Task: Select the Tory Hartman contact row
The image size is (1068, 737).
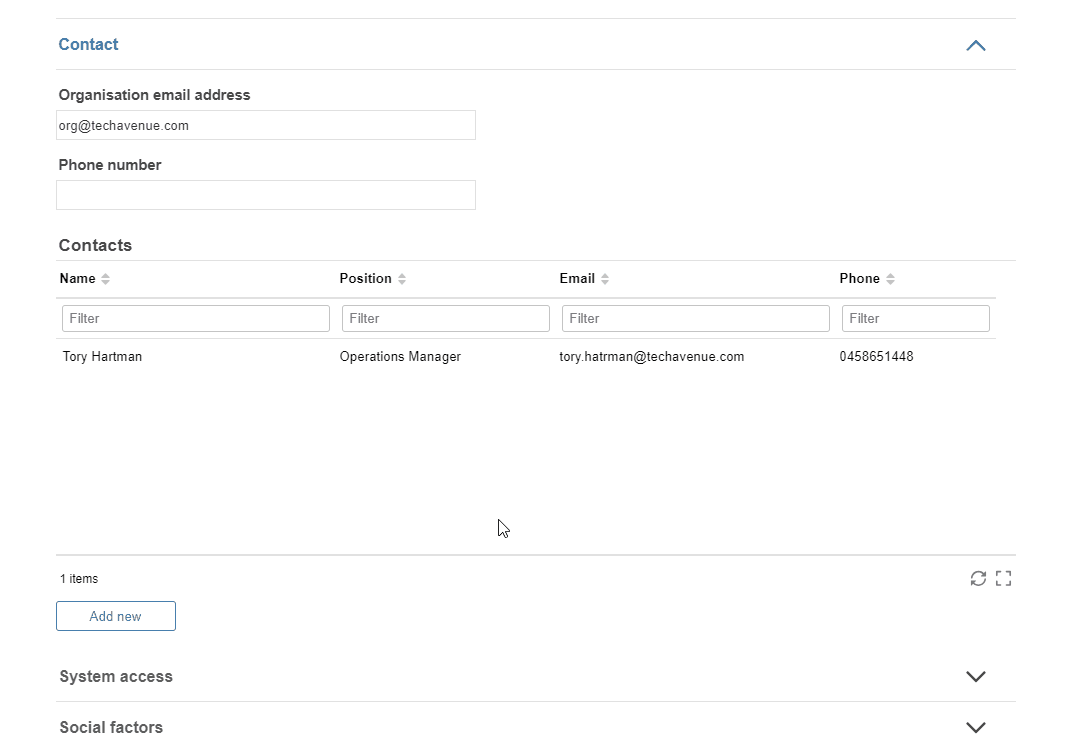Action: click(526, 357)
